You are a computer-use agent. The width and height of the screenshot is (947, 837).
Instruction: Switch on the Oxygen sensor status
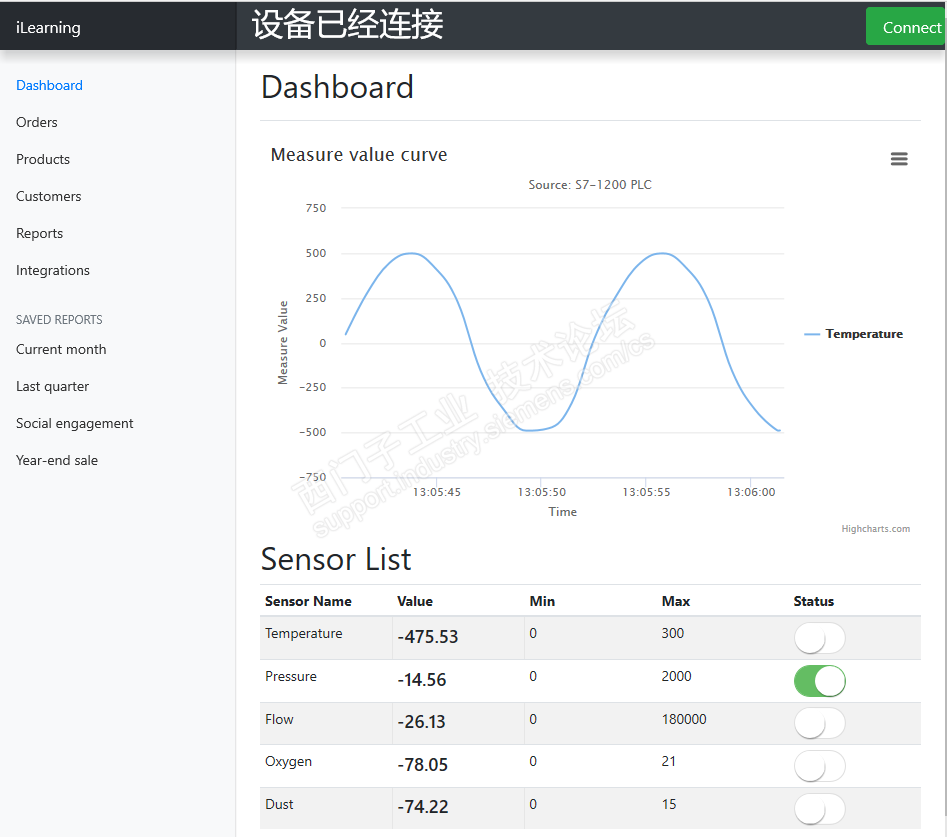point(820,766)
